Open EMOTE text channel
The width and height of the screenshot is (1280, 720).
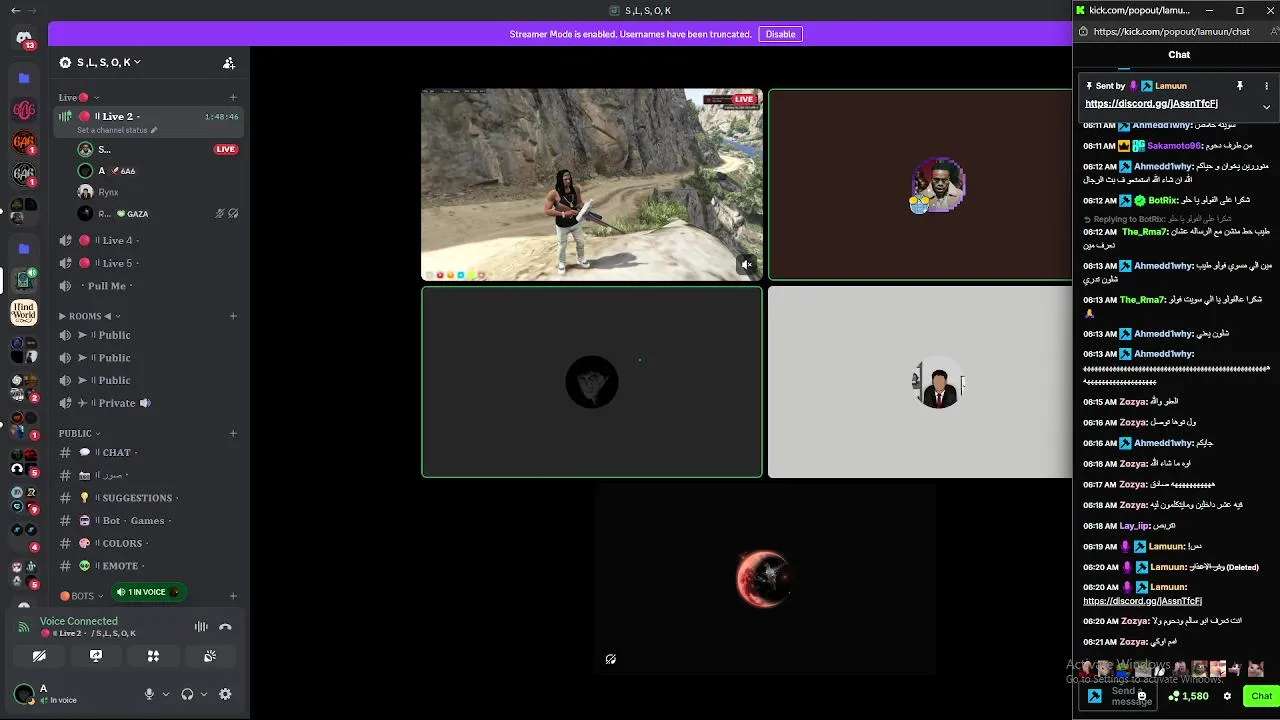[148, 566]
